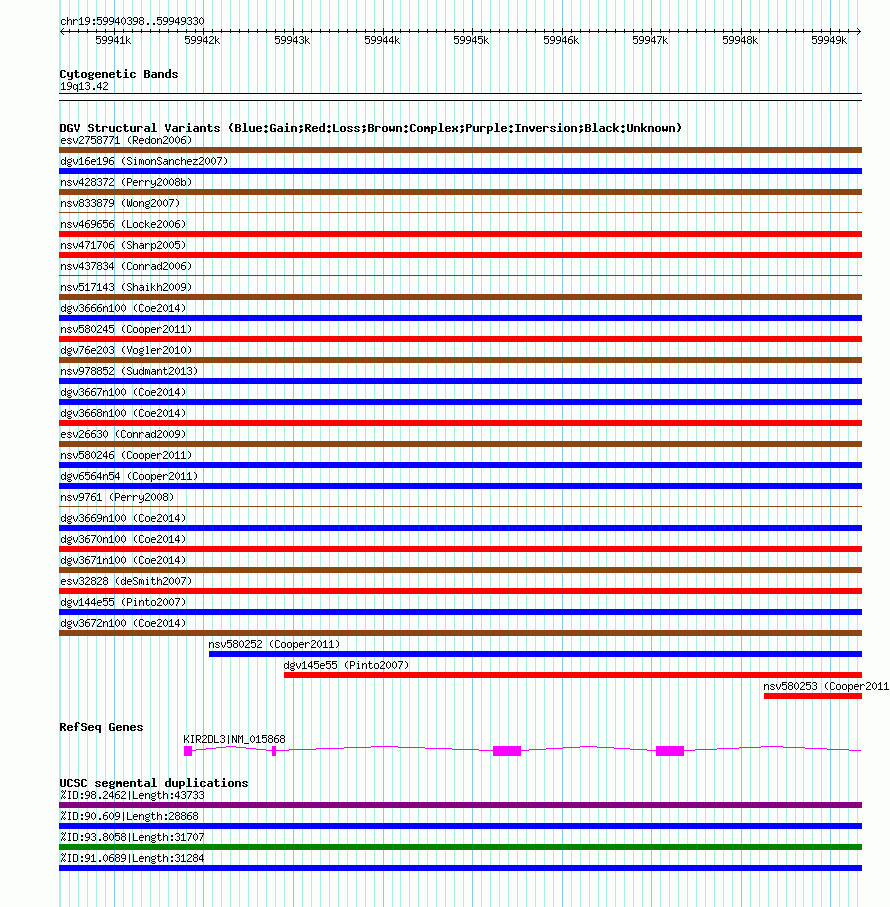The width and height of the screenshot is (890, 907).
Task: Click the nsv580253 (Cooper2011) label
Action: [826, 687]
